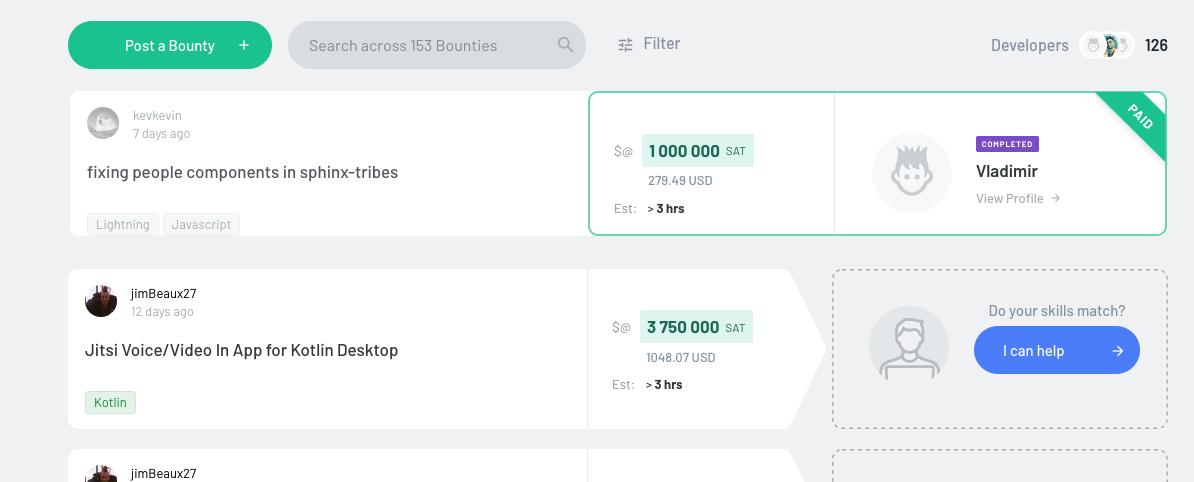Select the Lightning tag
Image resolution: width=1194 pixels, height=482 pixels.
click(123, 225)
